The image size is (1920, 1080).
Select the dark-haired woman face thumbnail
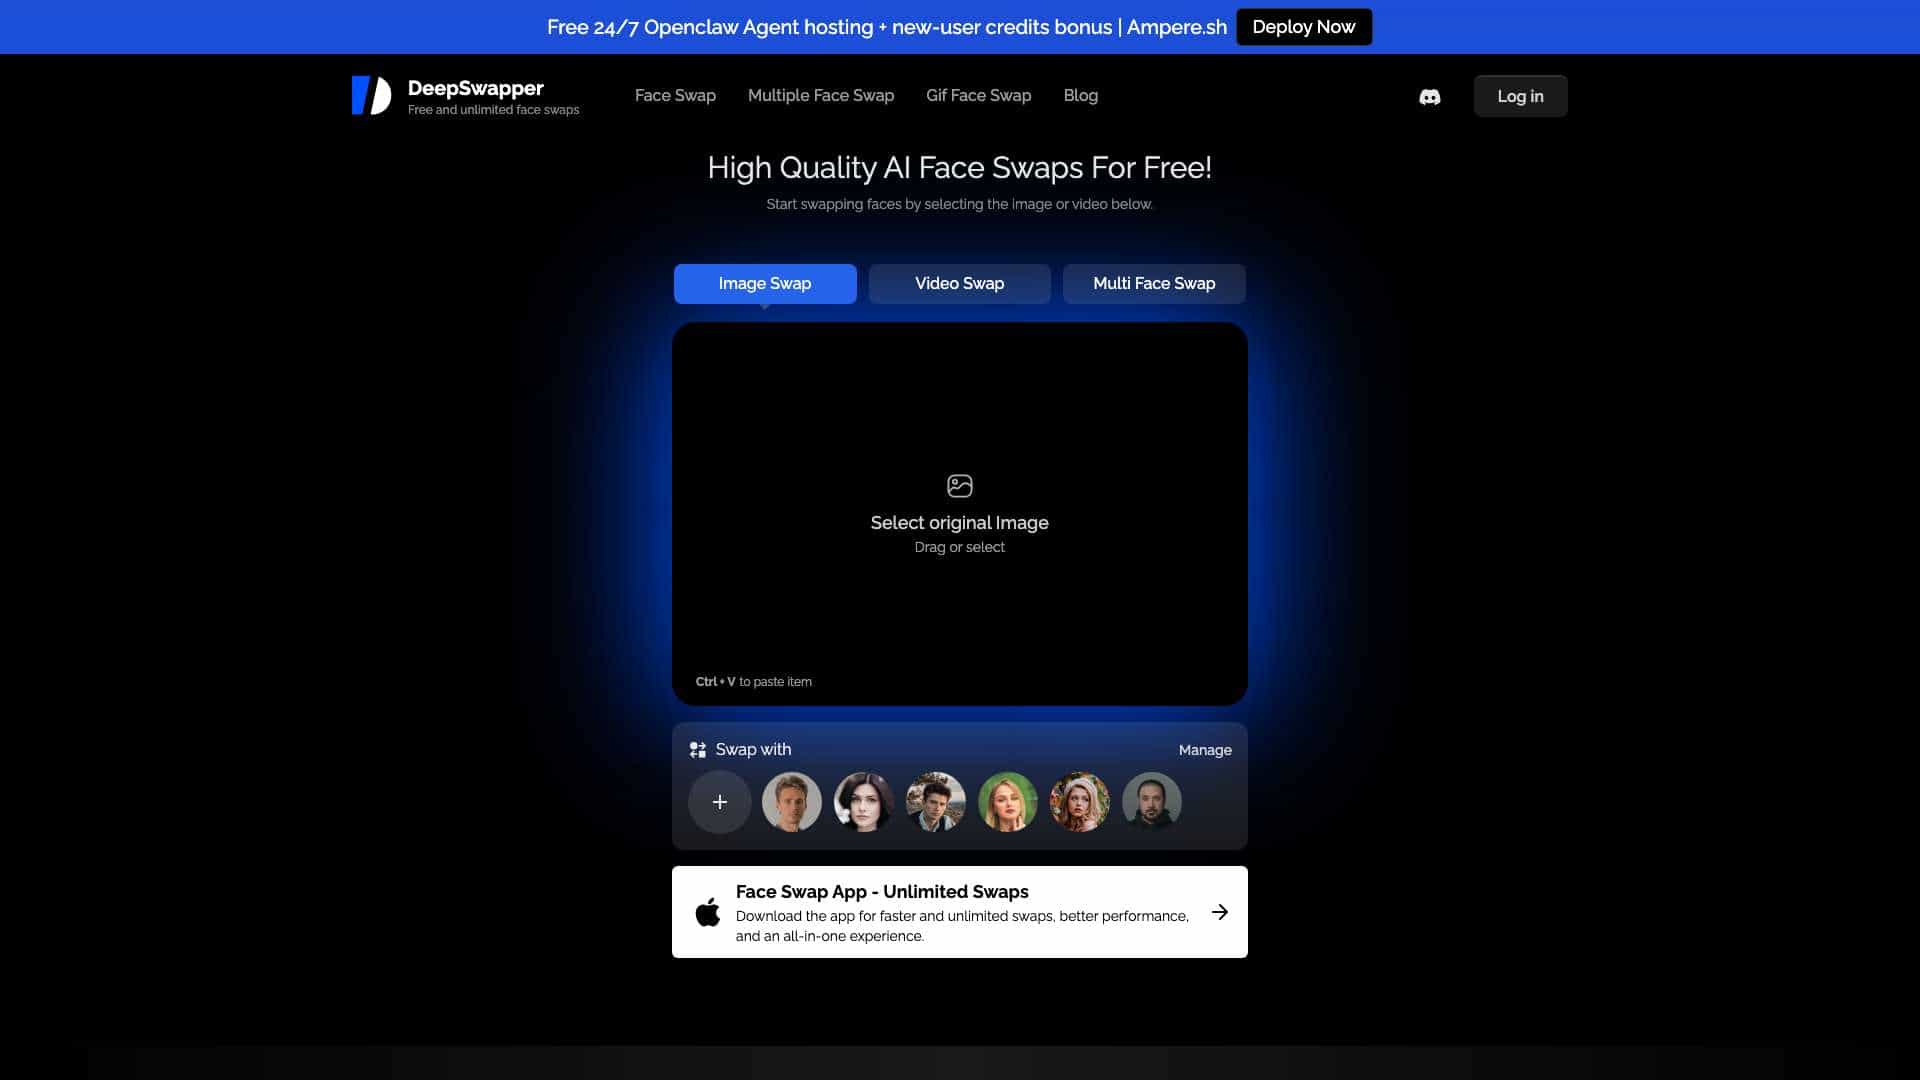pyautogui.click(x=864, y=802)
